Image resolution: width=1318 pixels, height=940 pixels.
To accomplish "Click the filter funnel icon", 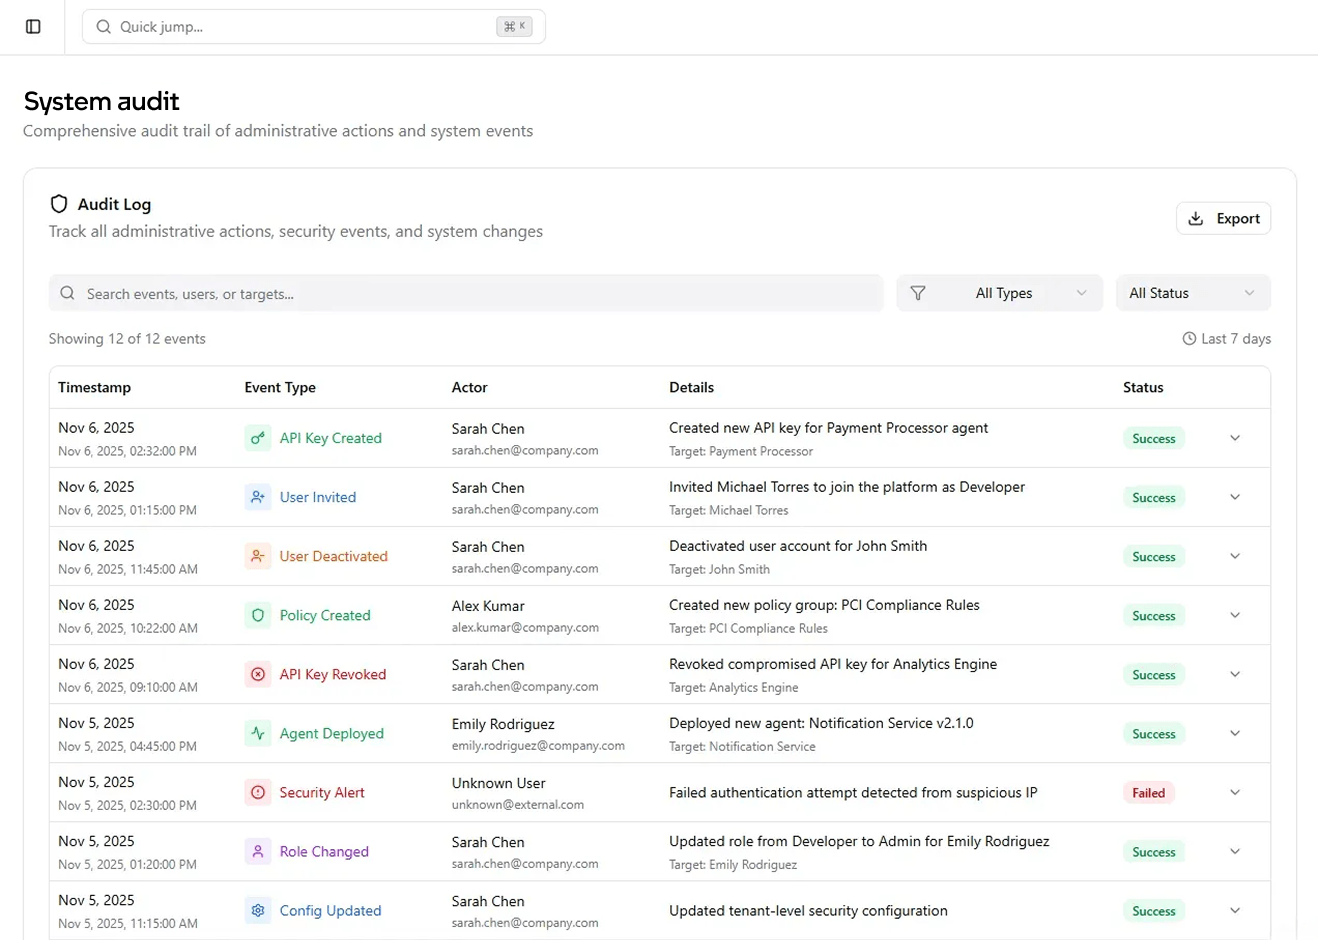I will coord(918,293).
